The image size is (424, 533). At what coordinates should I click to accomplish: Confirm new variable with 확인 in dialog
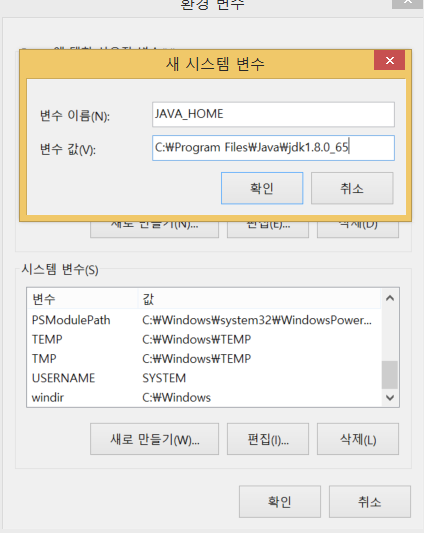click(262, 188)
